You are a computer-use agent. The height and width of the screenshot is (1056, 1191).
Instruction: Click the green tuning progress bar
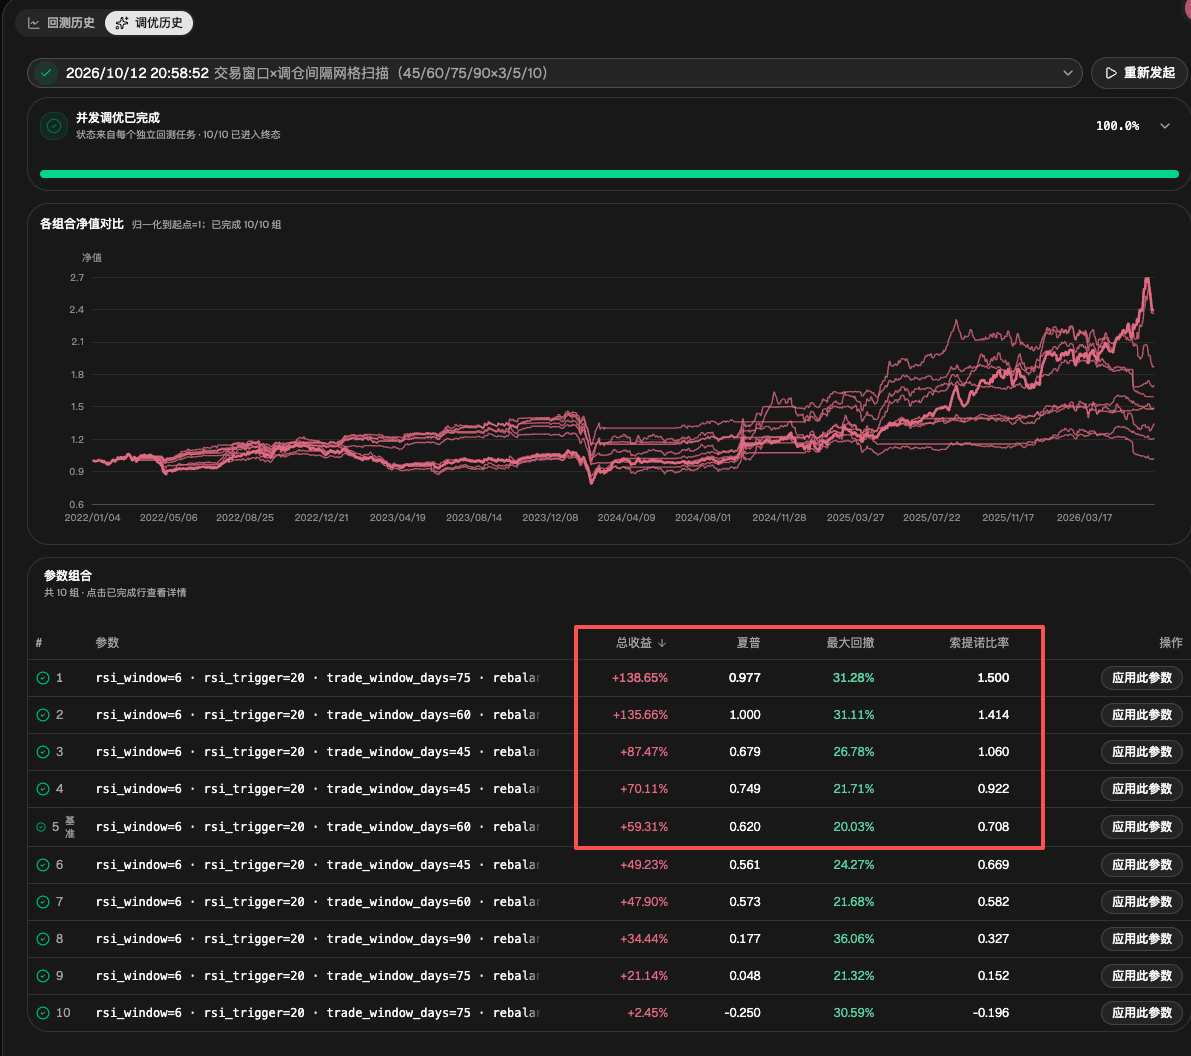(609, 174)
